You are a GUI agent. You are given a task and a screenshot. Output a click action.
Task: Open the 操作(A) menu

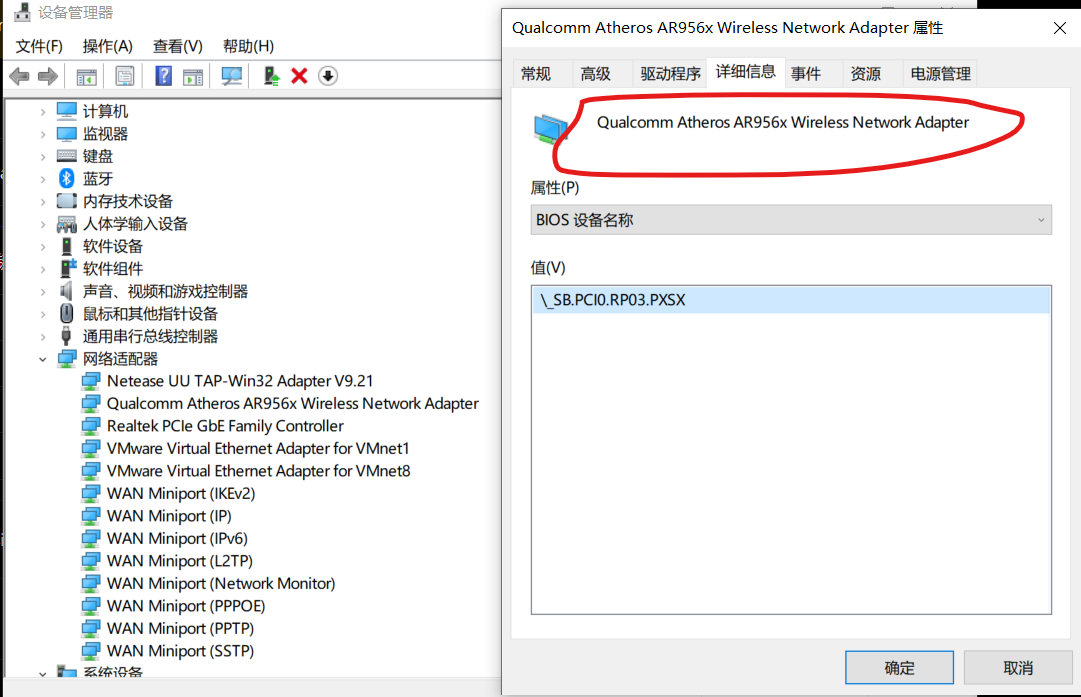pos(108,46)
